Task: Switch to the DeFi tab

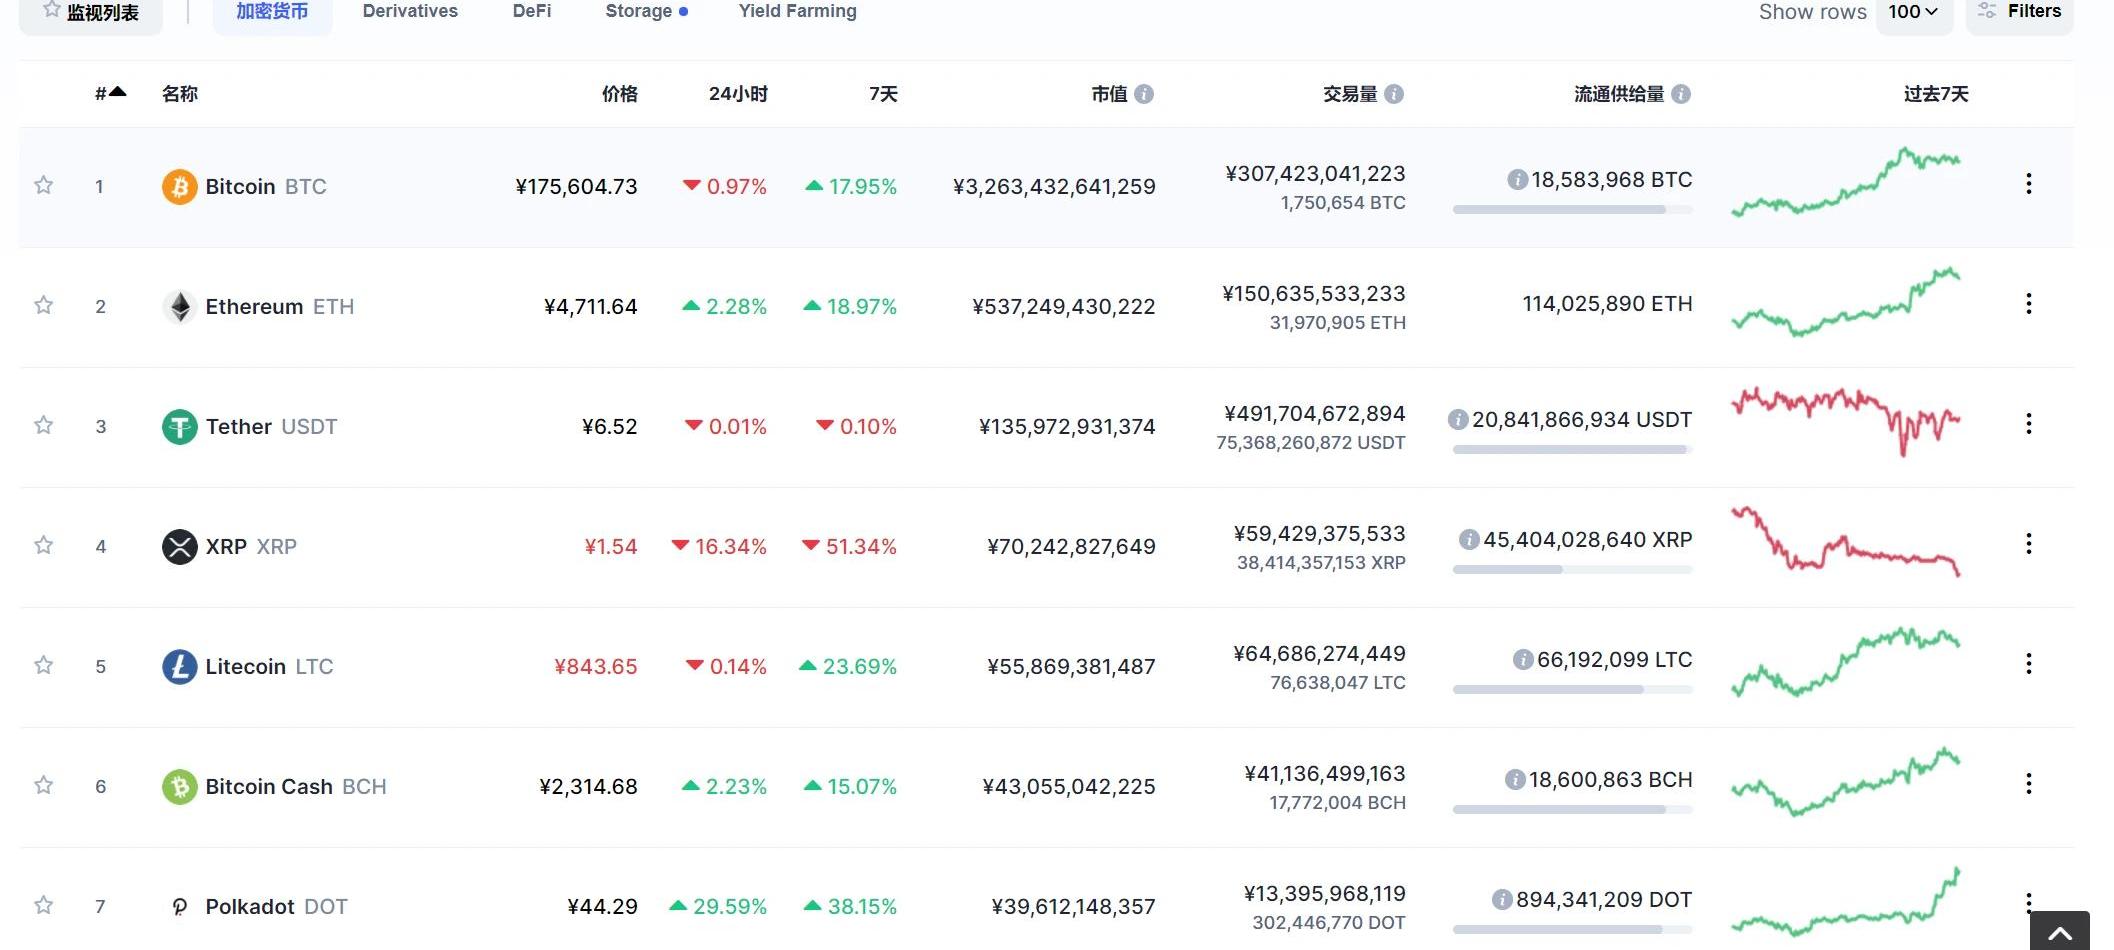Action: (532, 11)
